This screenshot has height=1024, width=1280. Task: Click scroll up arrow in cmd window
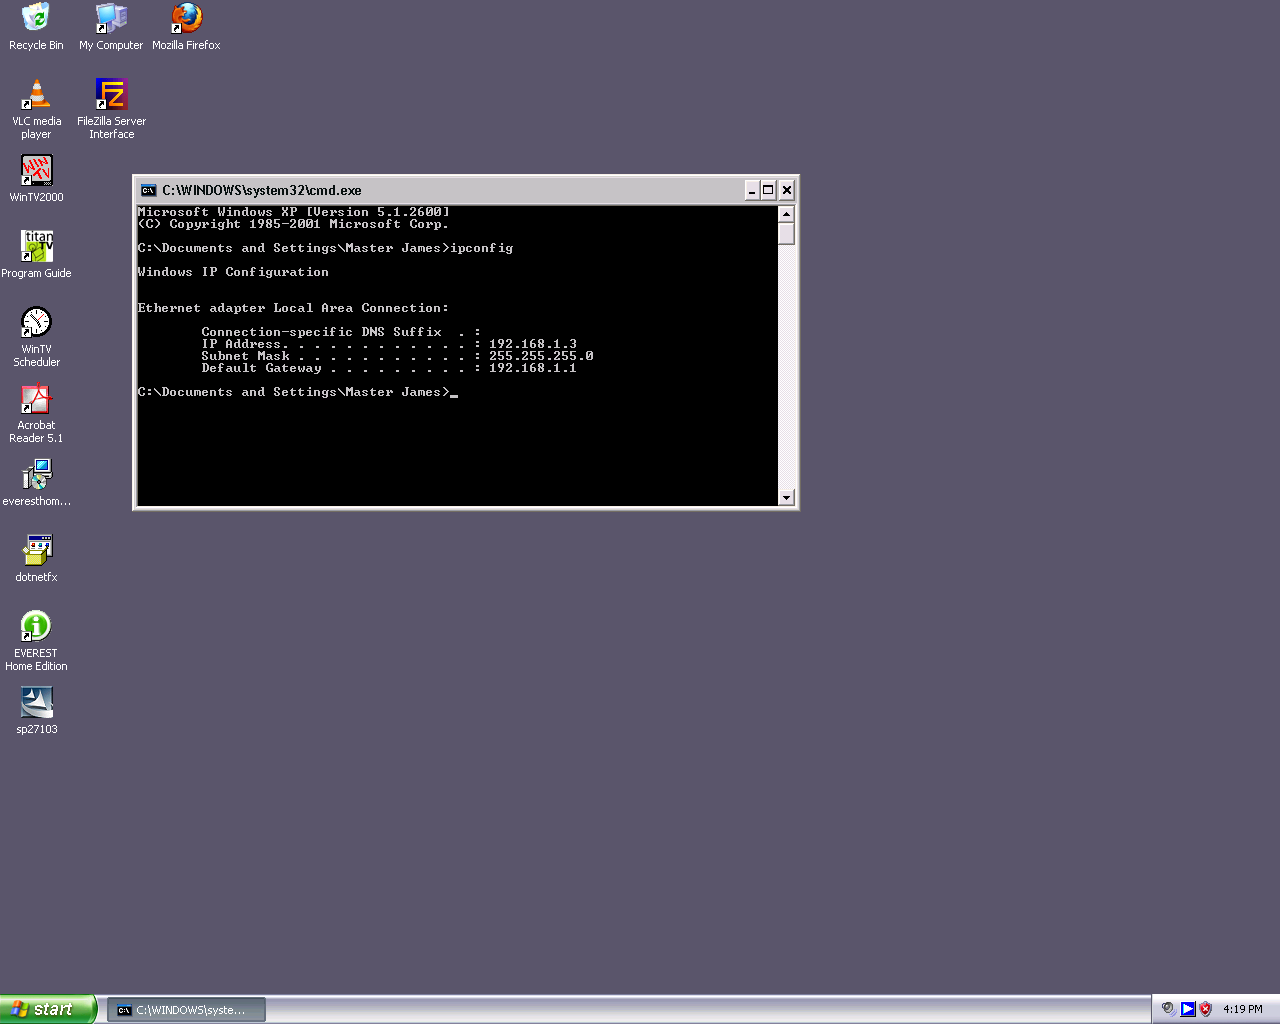pyautogui.click(x=786, y=214)
